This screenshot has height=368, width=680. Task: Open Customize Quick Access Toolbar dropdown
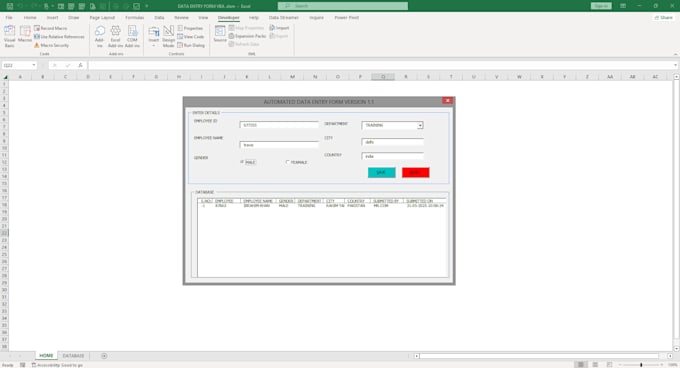pyautogui.click(x=147, y=6)
